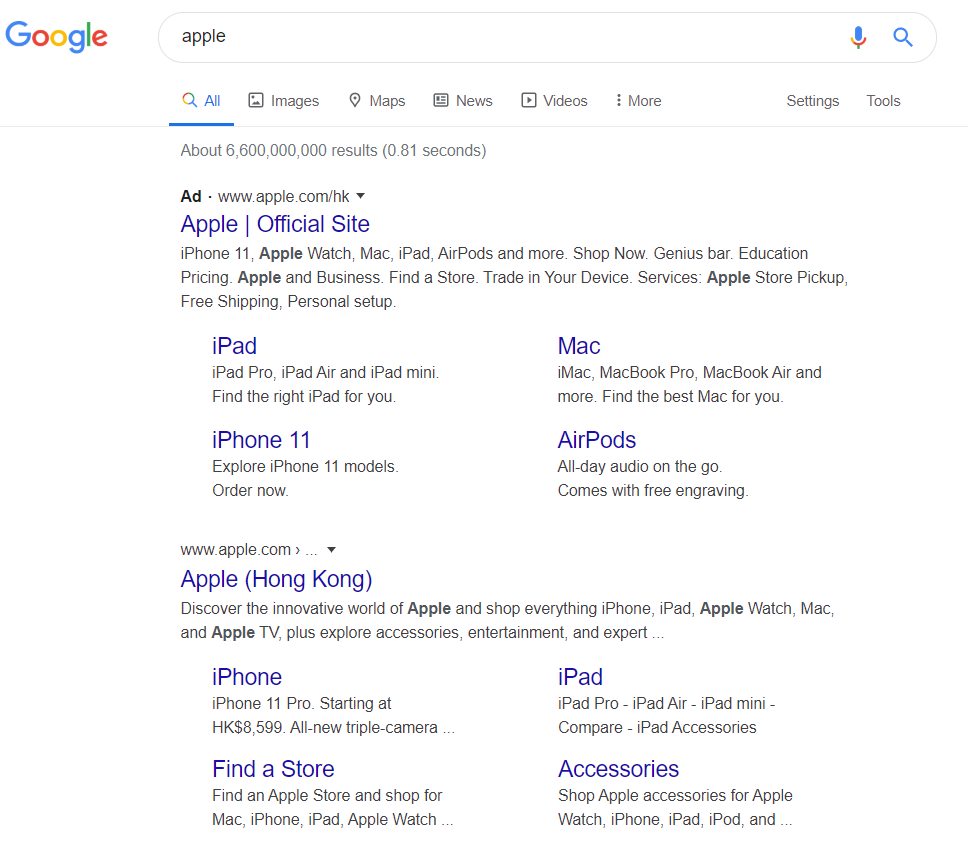Screen dimensions: 968x846
Task: Expand the www.apple.com result dropdown arrow
Action: click(x=332, y=550)
